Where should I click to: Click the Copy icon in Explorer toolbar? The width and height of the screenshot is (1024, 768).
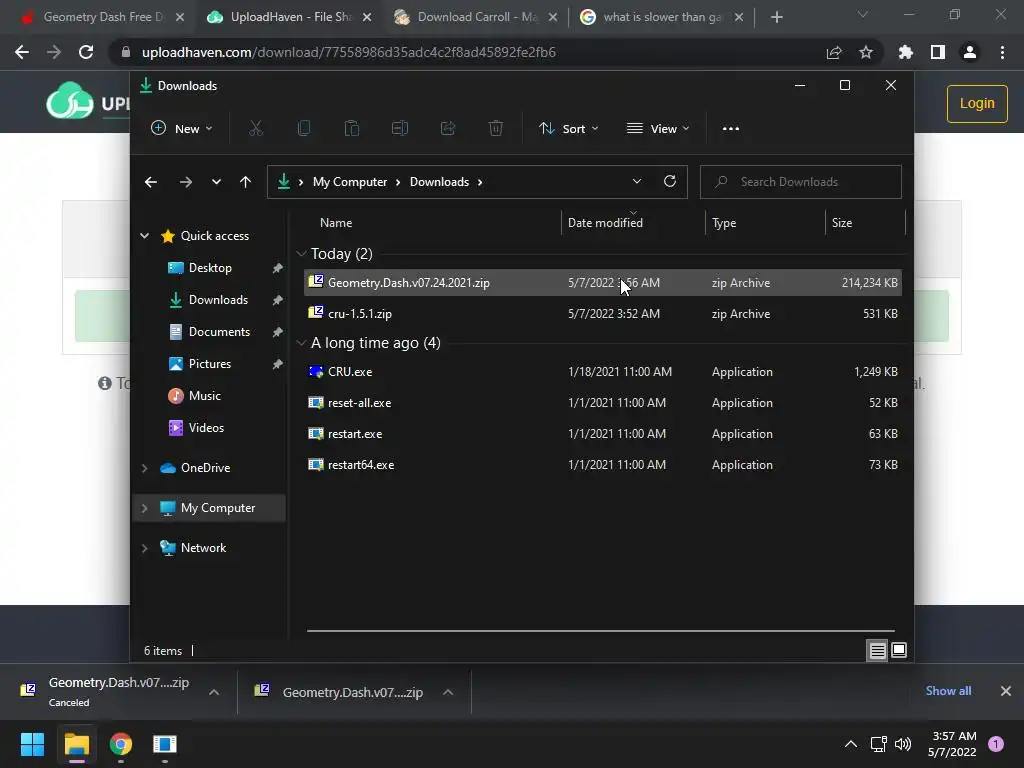coord(304,129)
